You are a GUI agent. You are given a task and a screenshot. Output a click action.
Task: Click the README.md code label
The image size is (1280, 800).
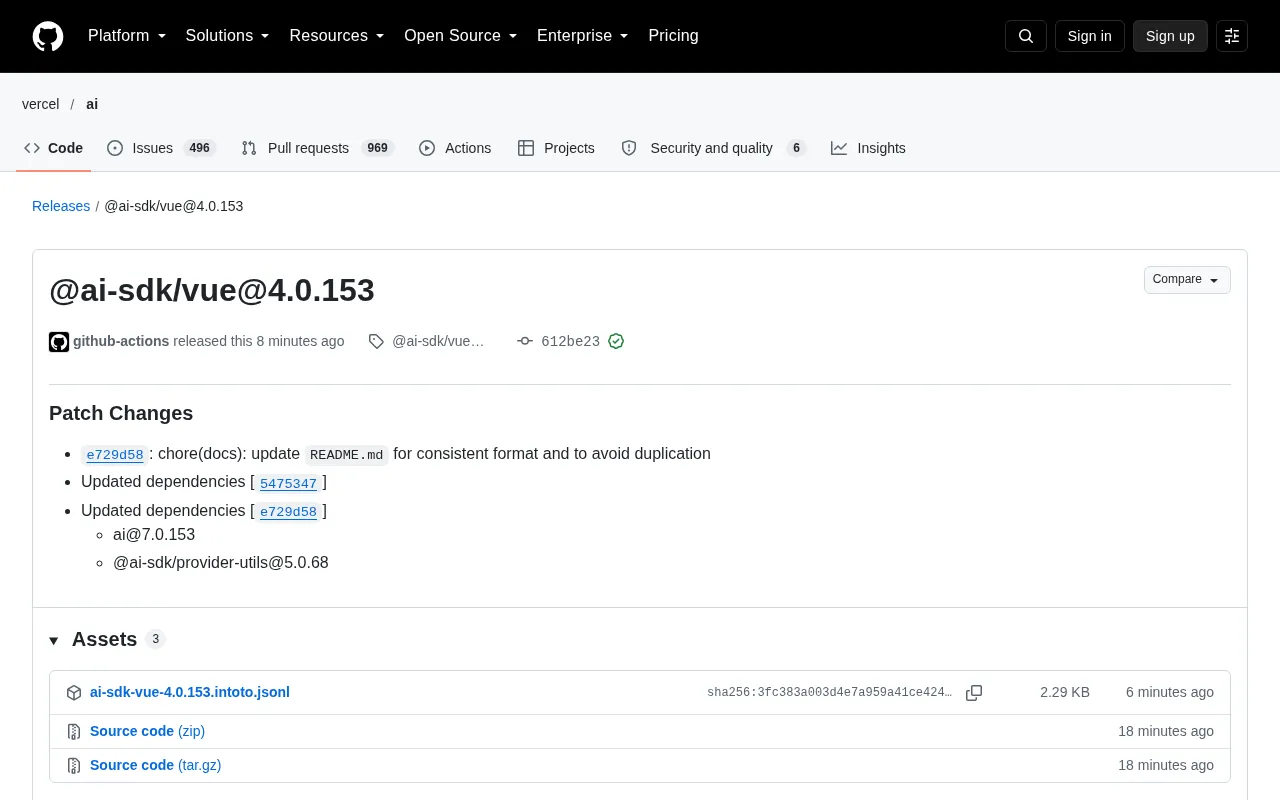[346, 454]
